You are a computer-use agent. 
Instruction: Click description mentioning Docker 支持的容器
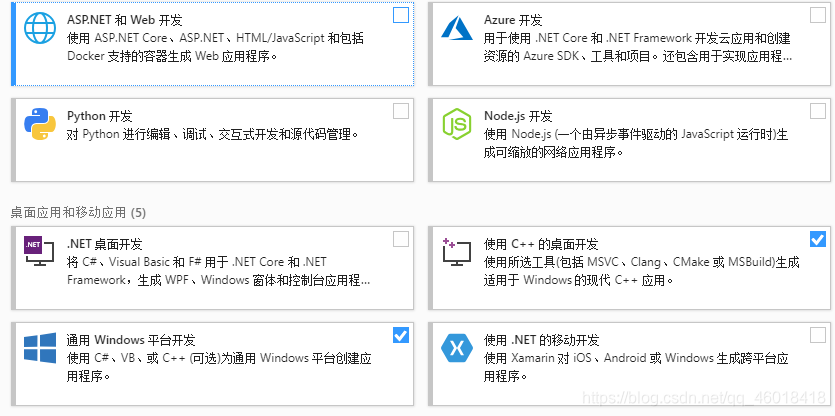pyautogui.click(x=215, y=47)
